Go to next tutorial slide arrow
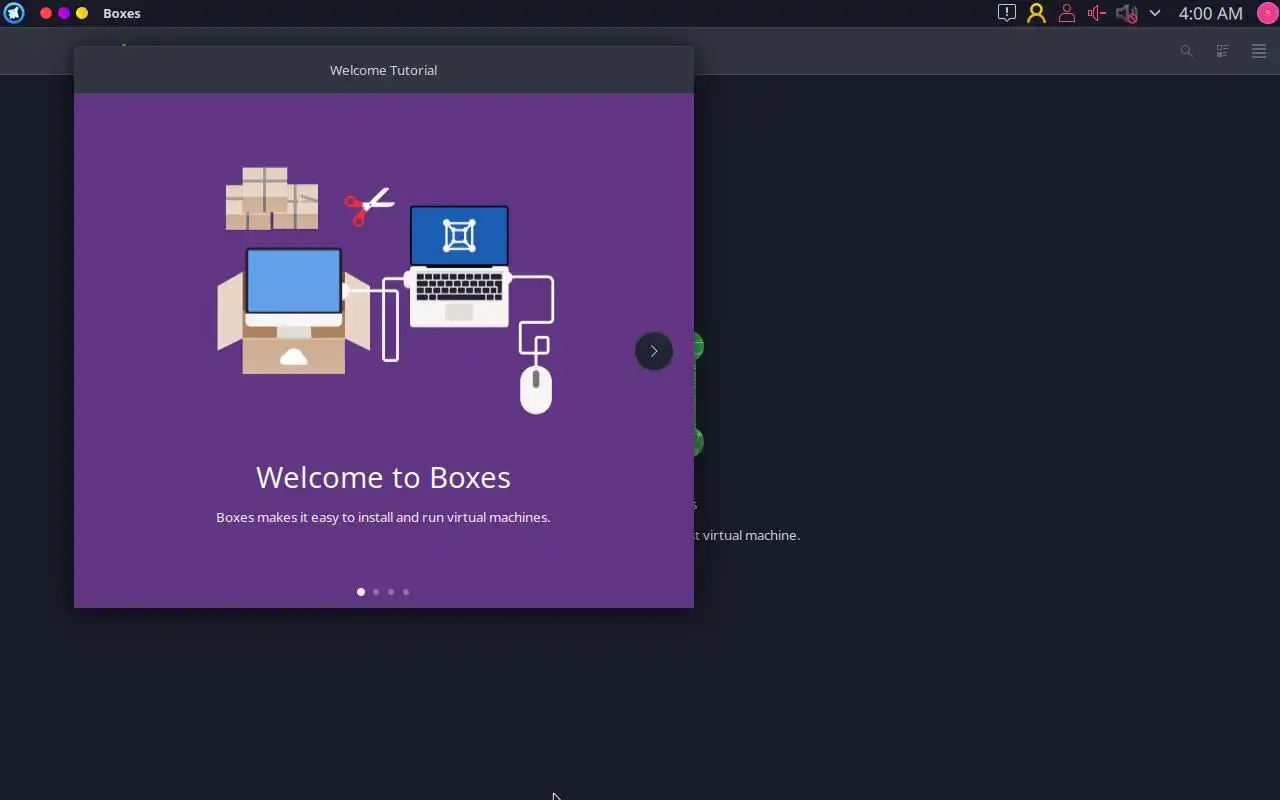Screen dimensions: 1280x800 pyautogui.click(x=653, y=351)
